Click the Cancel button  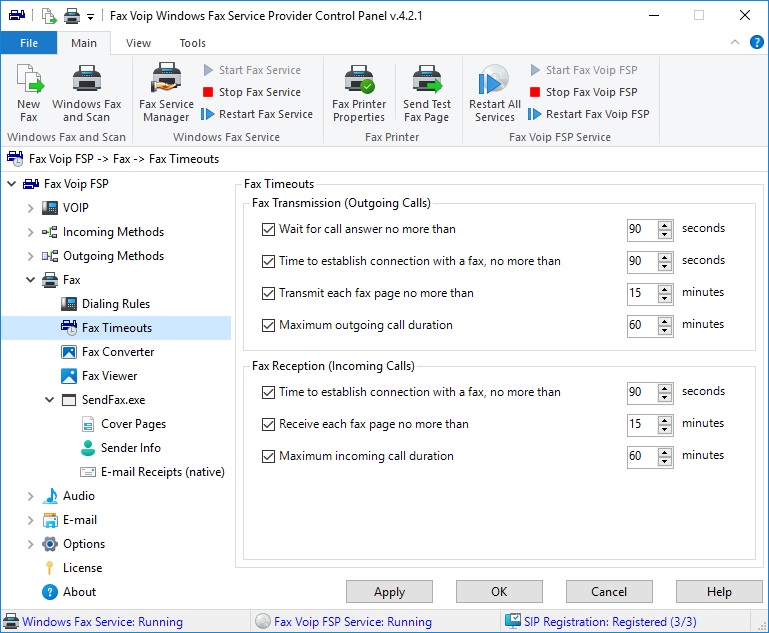coord(609,592)
